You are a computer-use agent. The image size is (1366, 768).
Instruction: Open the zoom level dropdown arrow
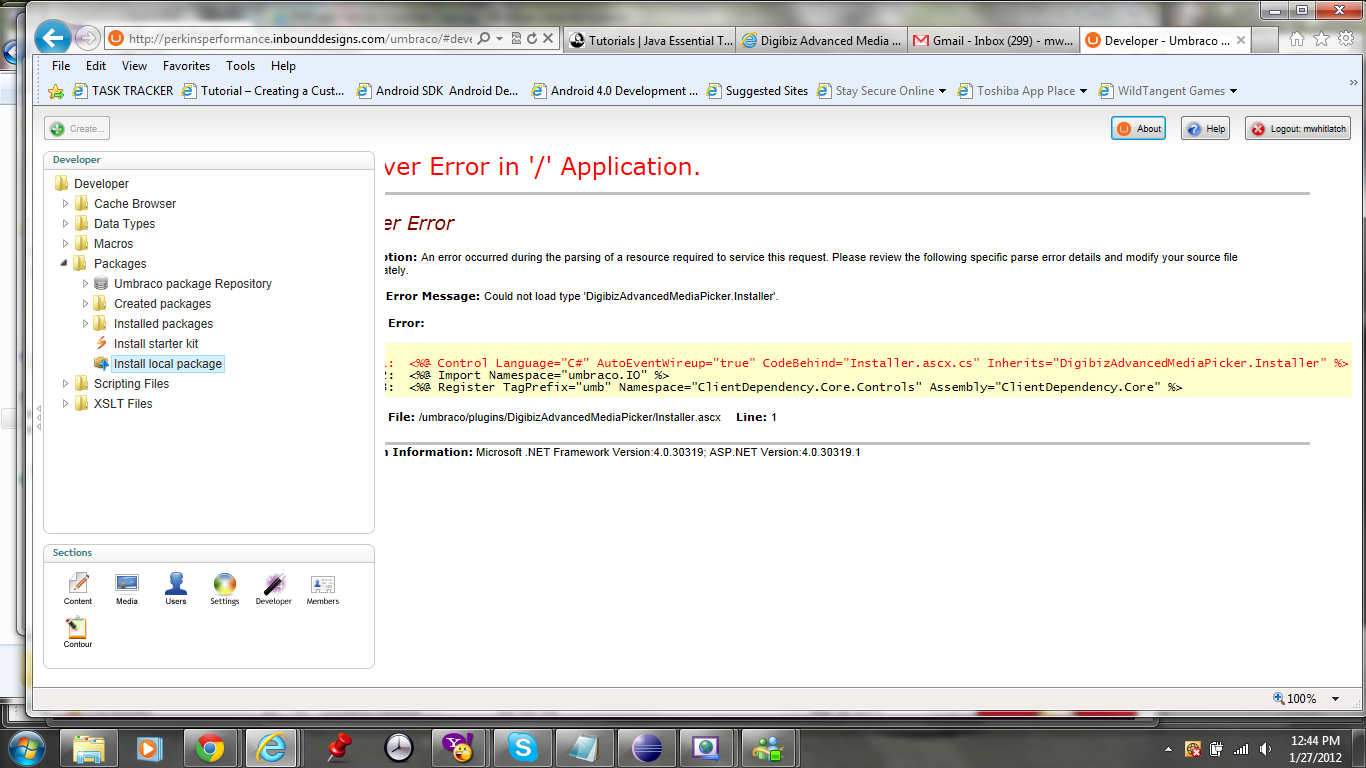1337,699
